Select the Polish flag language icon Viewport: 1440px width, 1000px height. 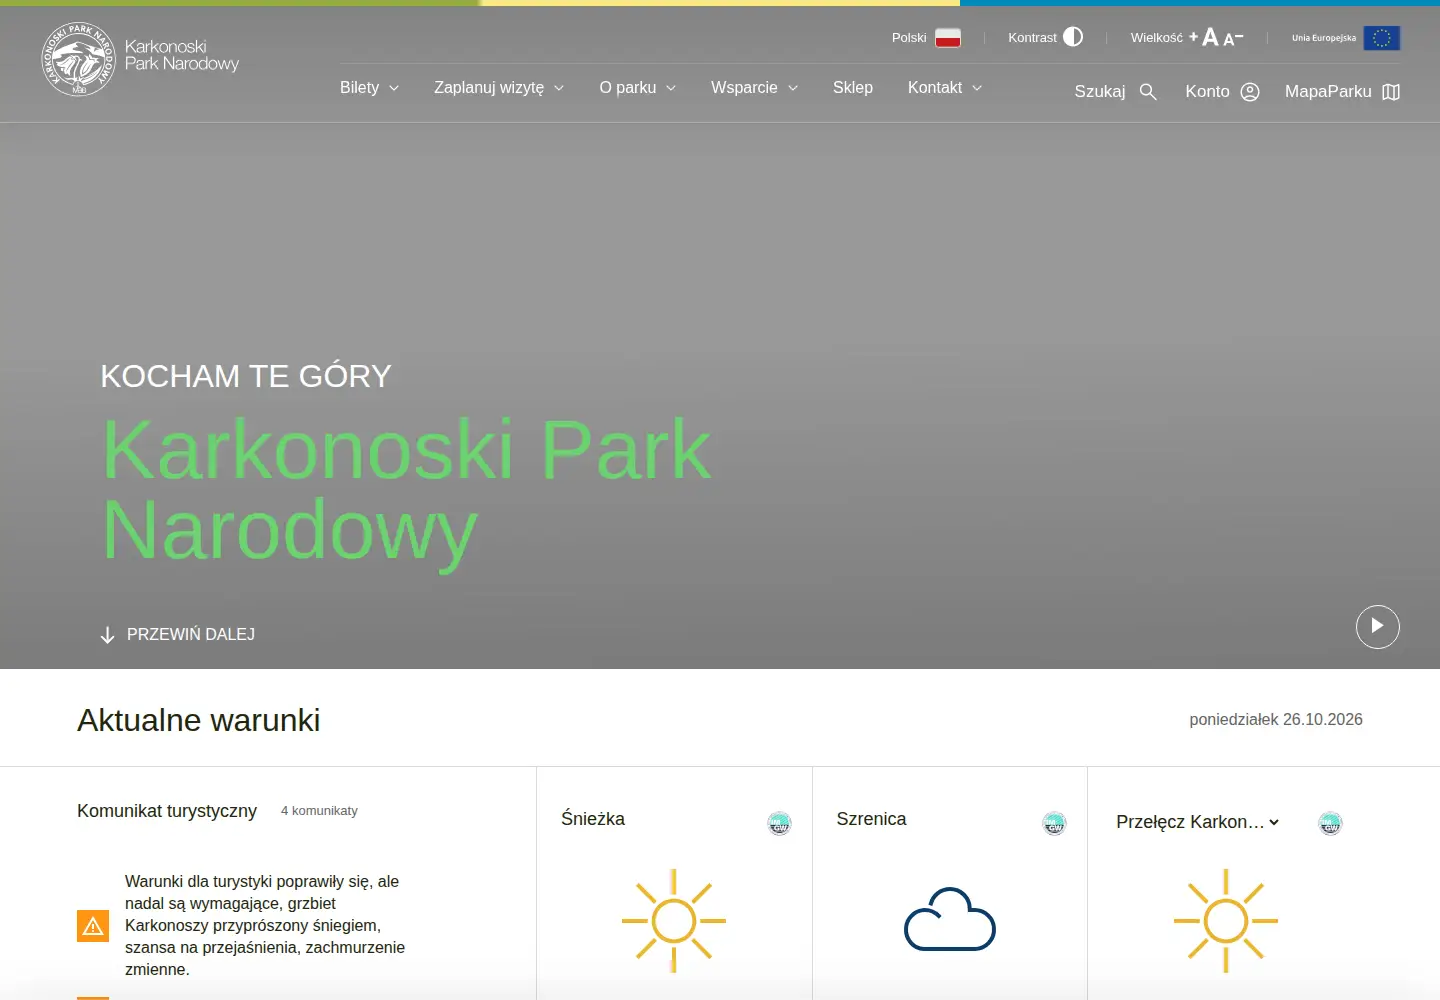click(948, 38)
